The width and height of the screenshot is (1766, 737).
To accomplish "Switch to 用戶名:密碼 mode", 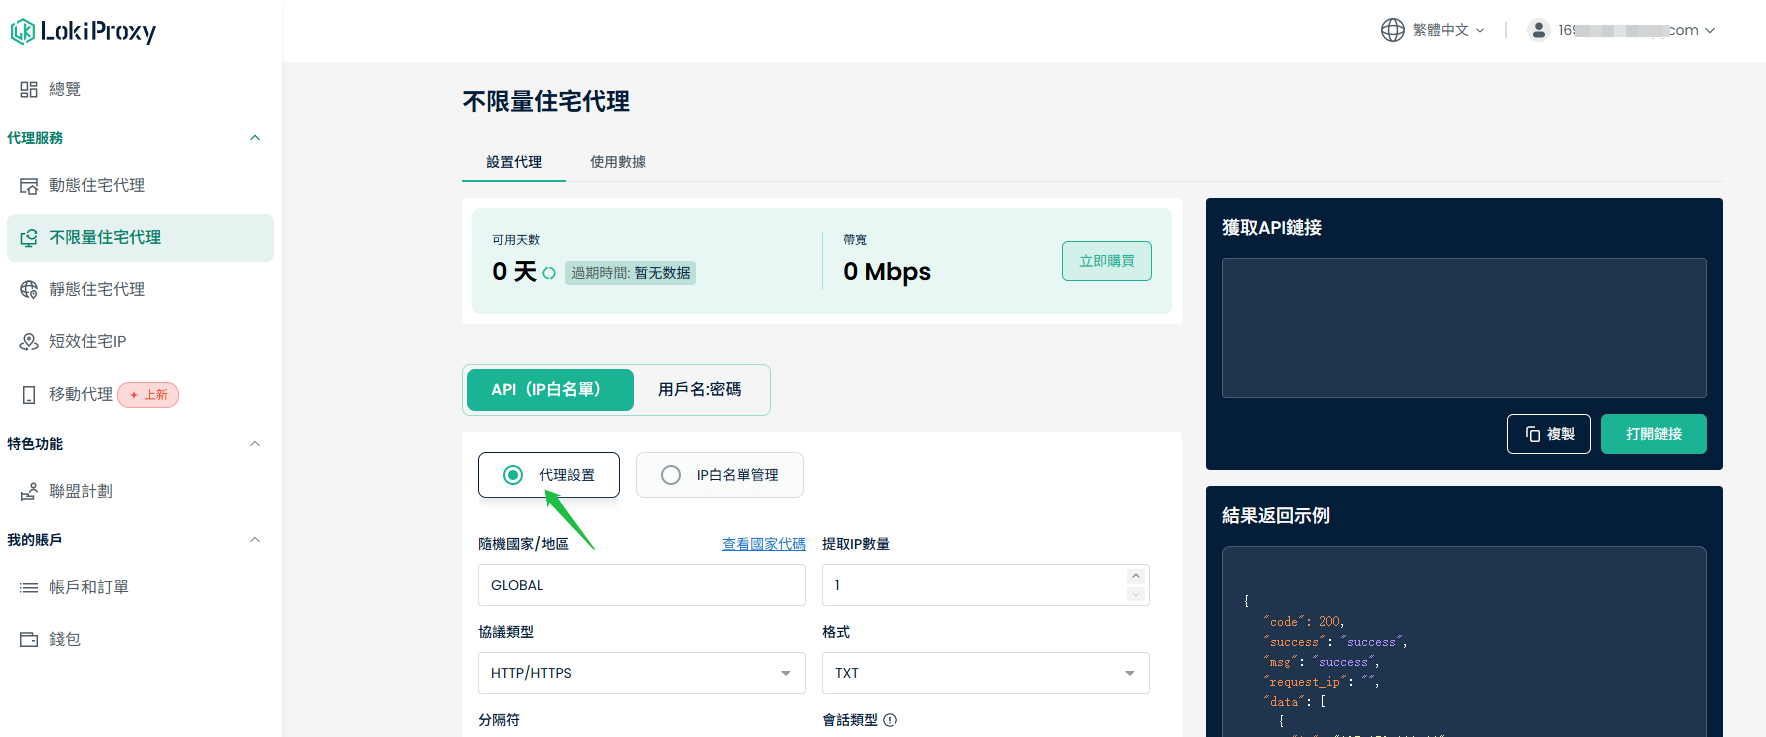I will pyautogui.click(x=700, y=390).
